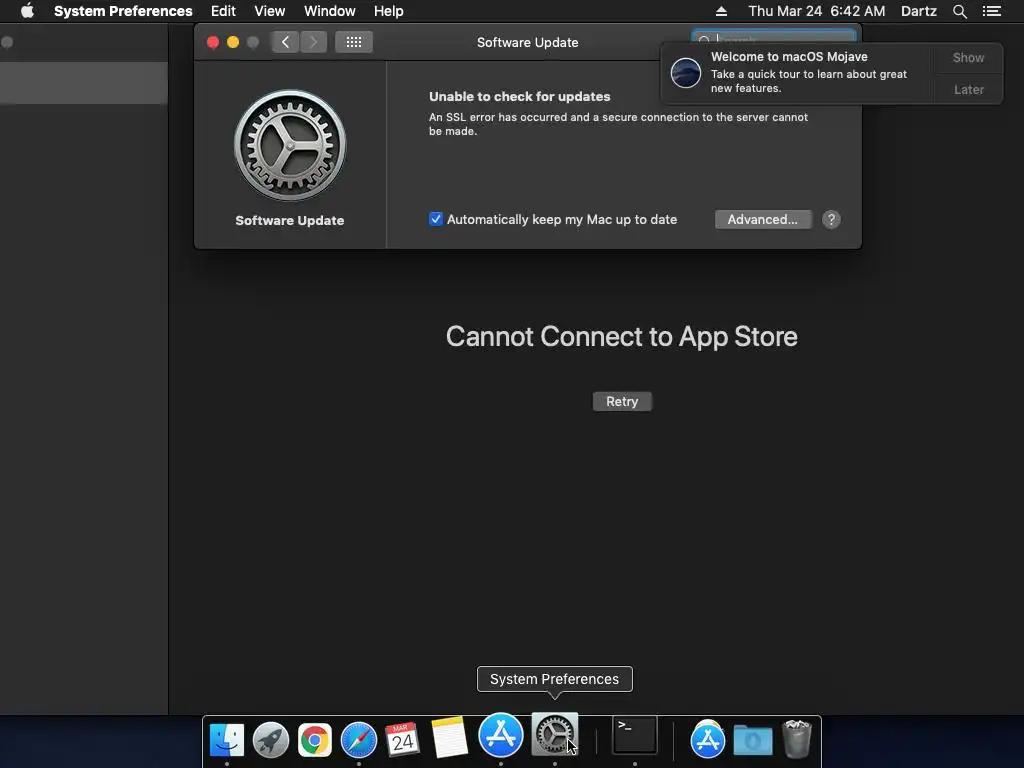Click the search field in Software Update window
This screenshot has width=1024, height=768.
click(773, 37)
